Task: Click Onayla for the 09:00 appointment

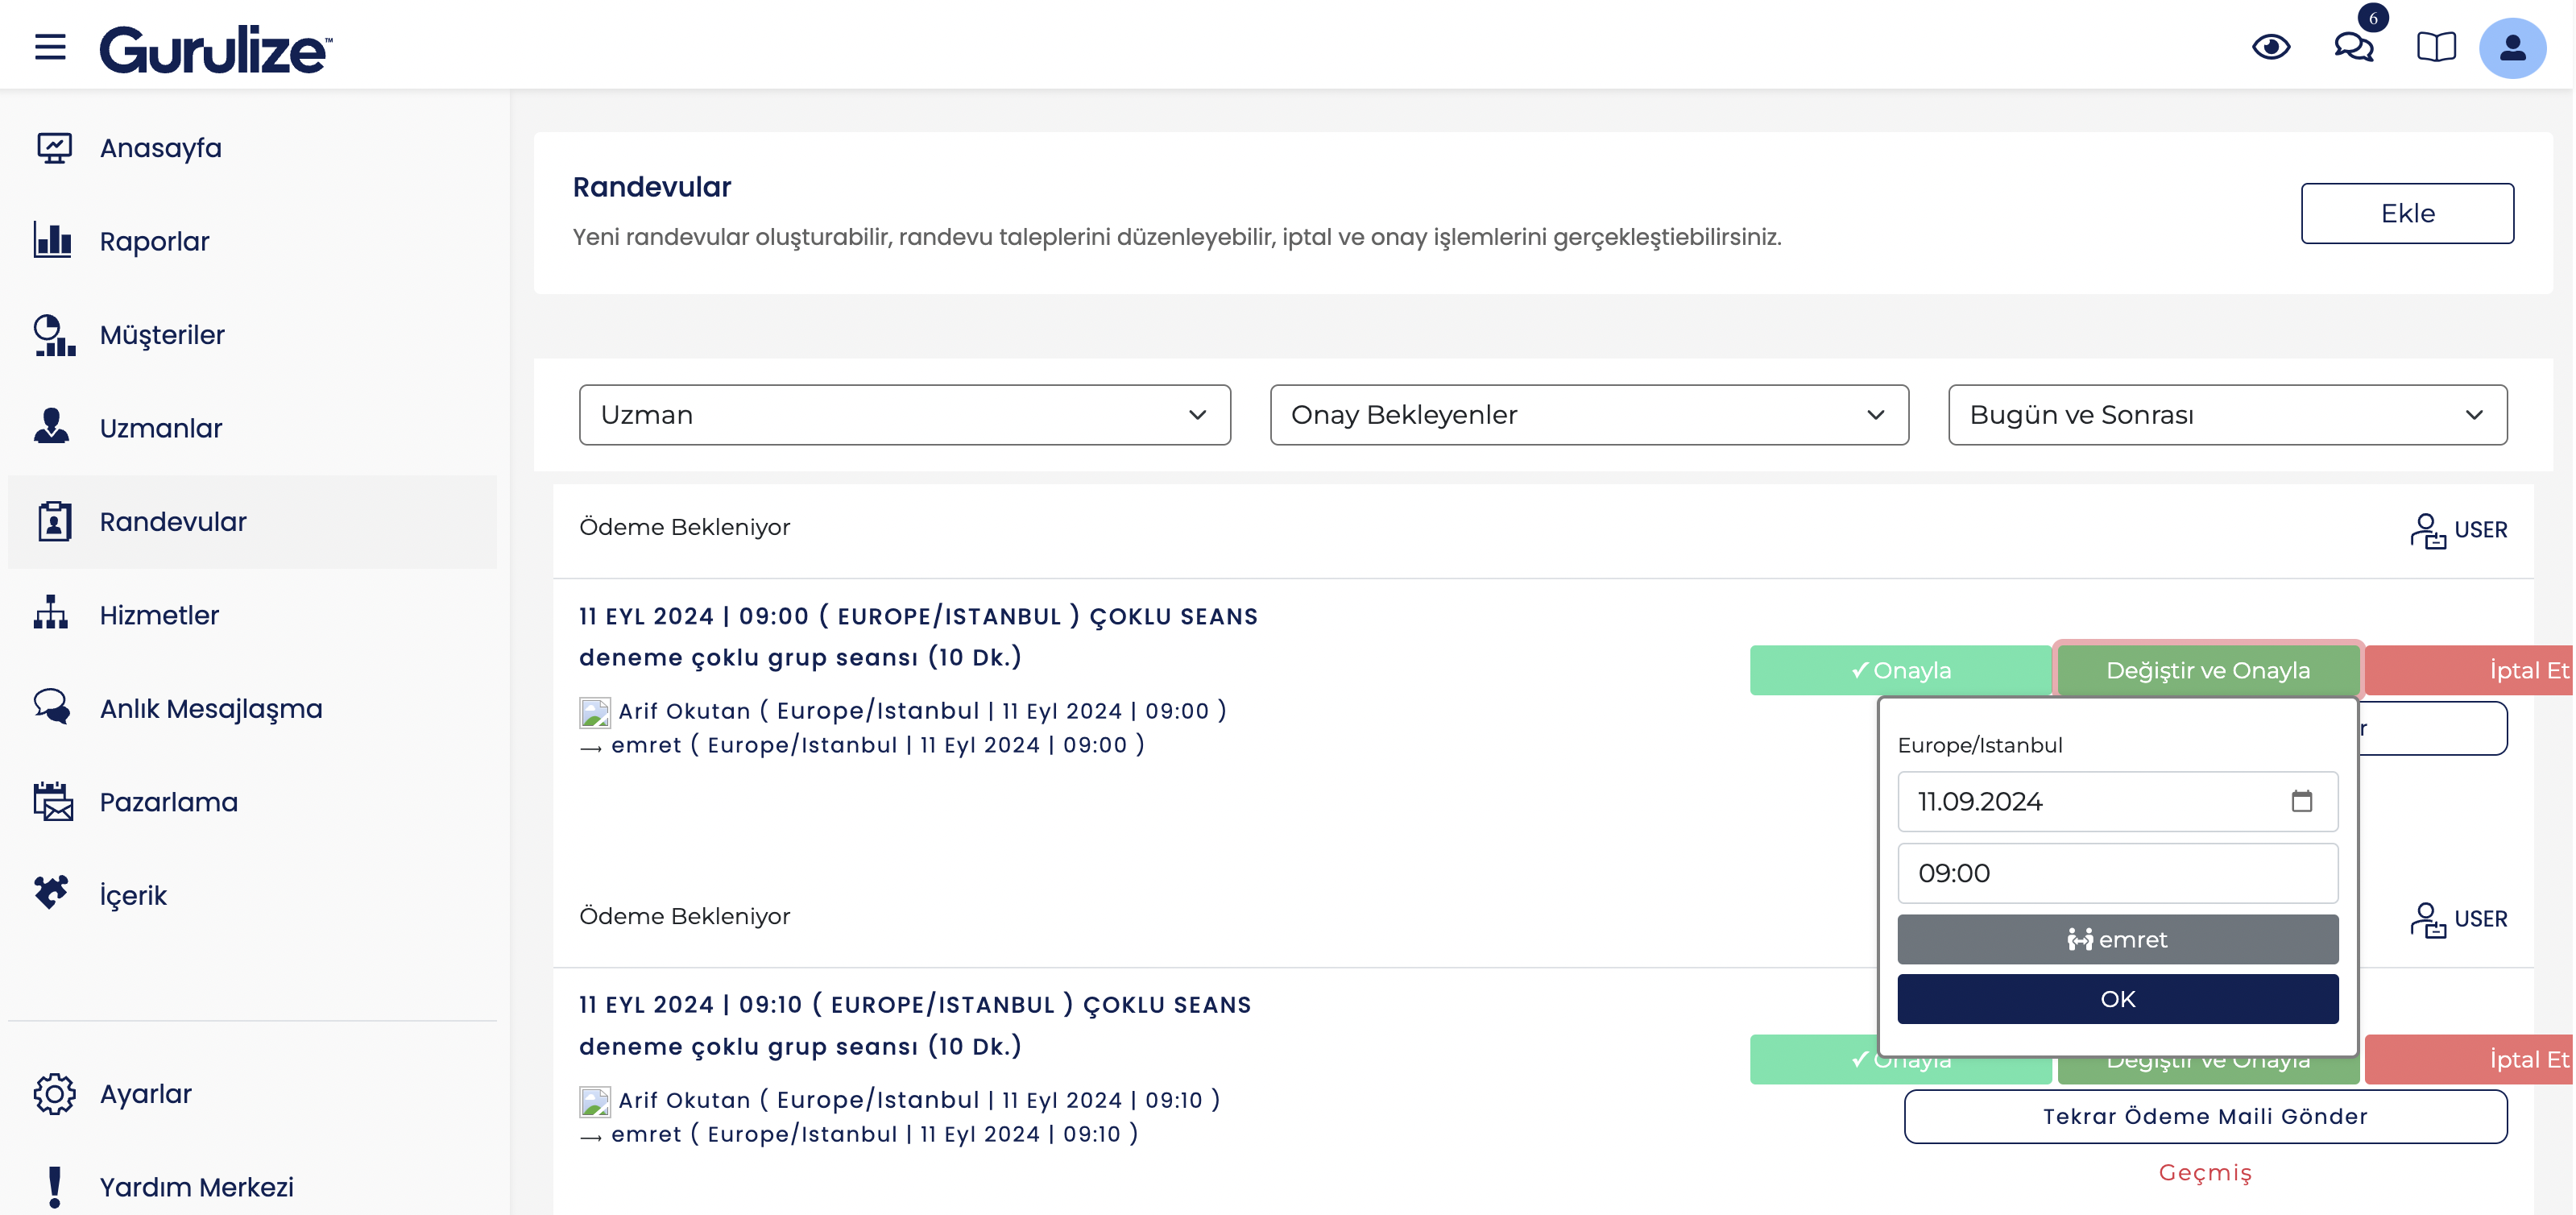Action: [1900, 670]
